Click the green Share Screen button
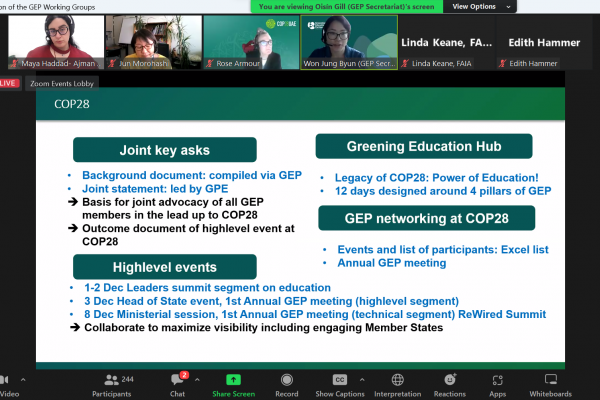The image size is (600, 400). [x=233, y=384]
